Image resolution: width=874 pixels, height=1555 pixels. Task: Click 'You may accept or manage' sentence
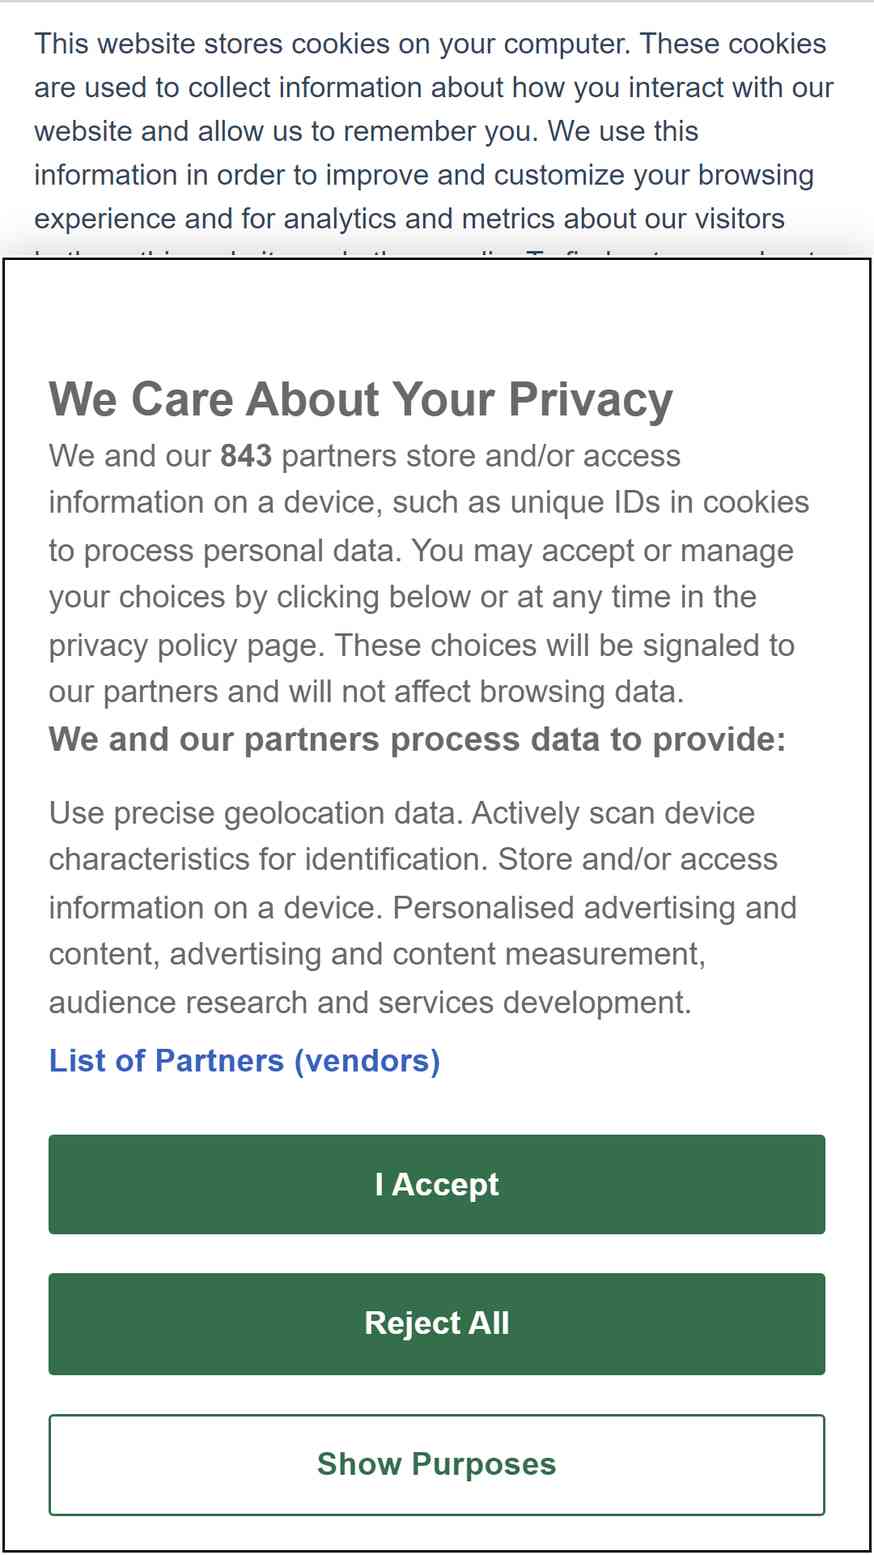[603, 550]
